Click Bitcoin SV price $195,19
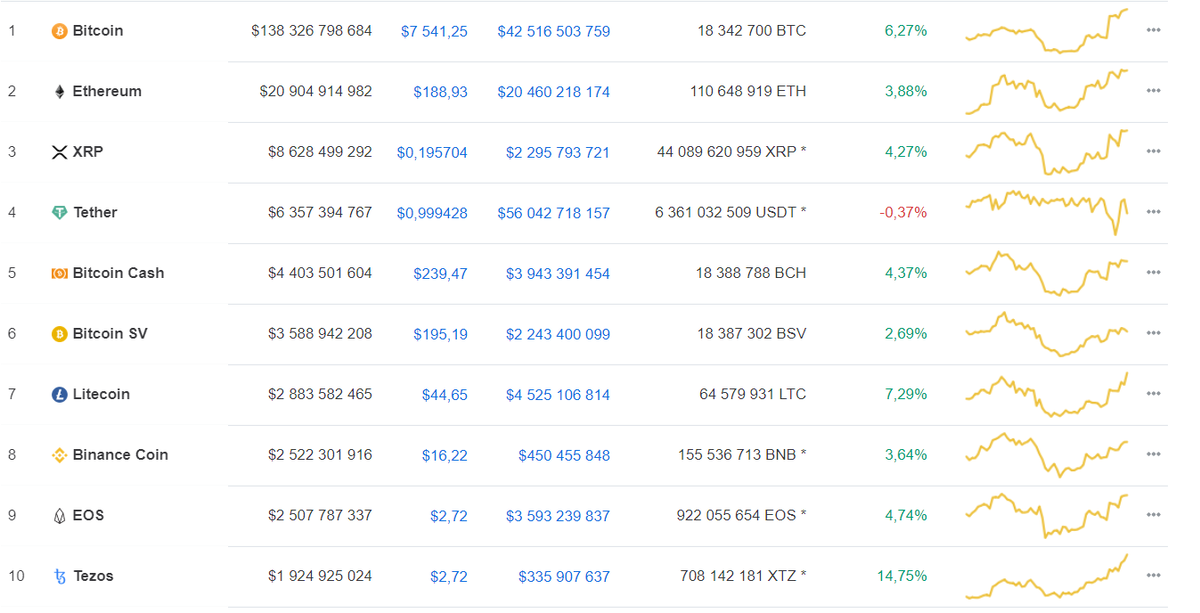The width and height of the screenshot is (1200, 613). coord(440,334)
